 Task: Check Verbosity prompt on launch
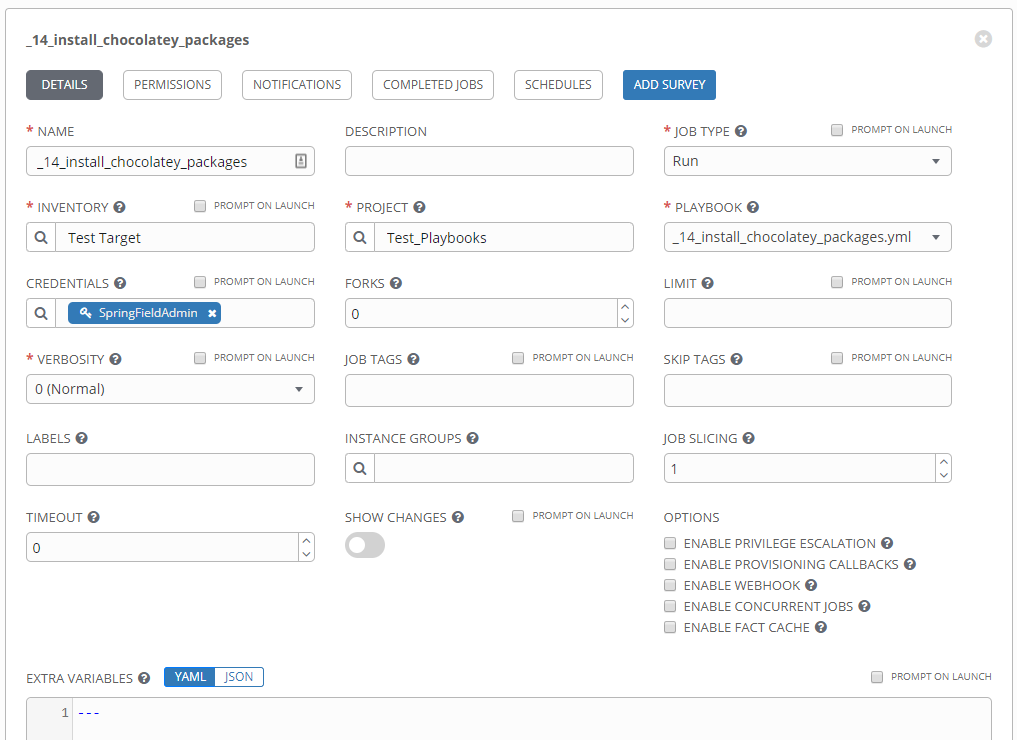tap(200, 357)
